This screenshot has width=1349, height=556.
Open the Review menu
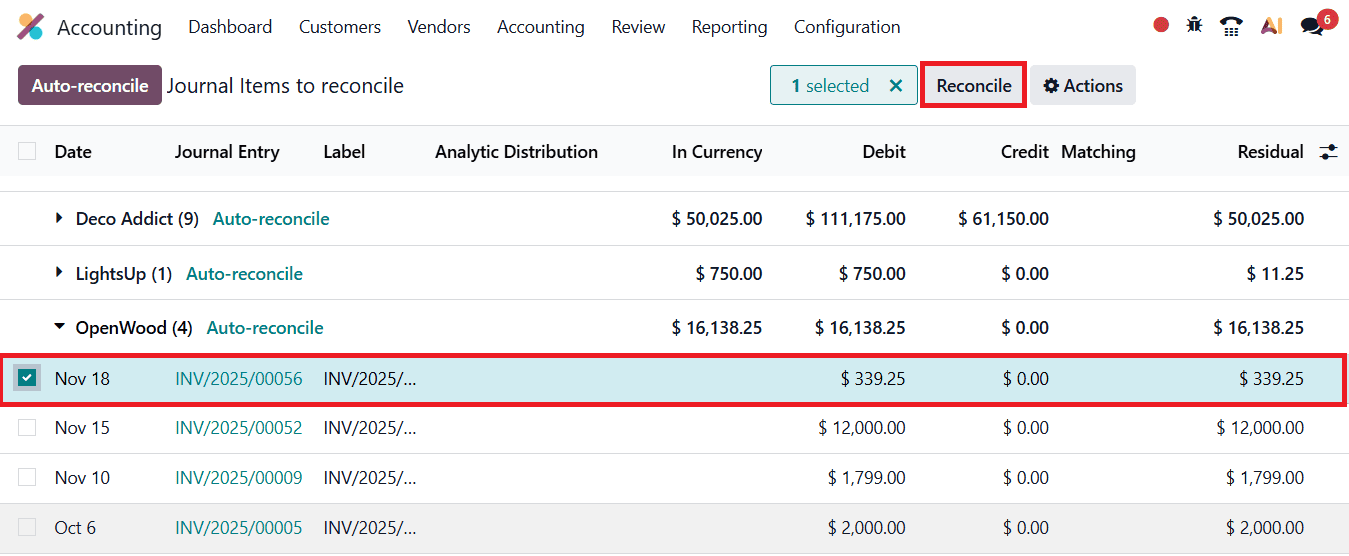[638, 27]
